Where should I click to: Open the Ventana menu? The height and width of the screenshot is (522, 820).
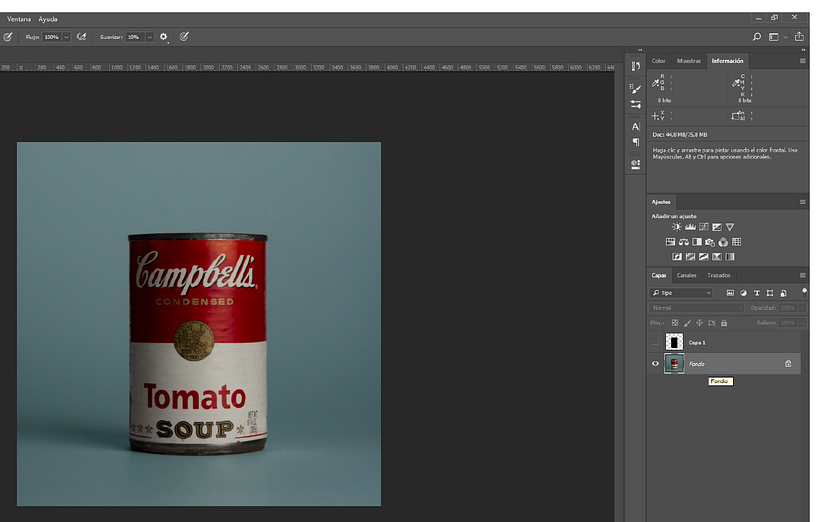[19, 19]
